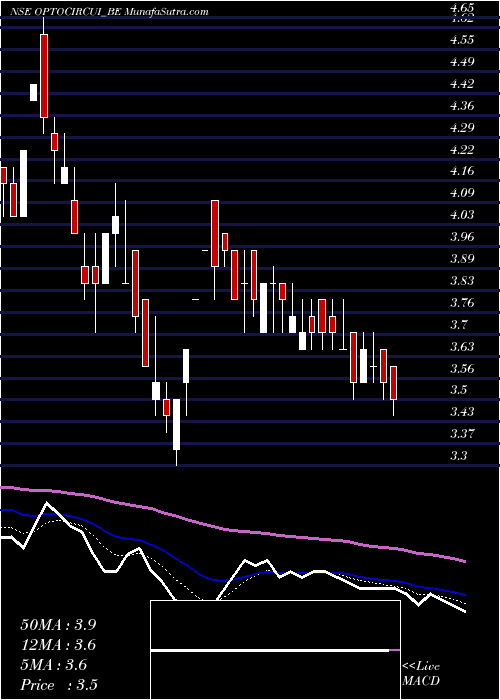Click the MACD histogram box
The width and height of the screenshot is (500, 700).
pyautogui.click(x=275, y=650)
